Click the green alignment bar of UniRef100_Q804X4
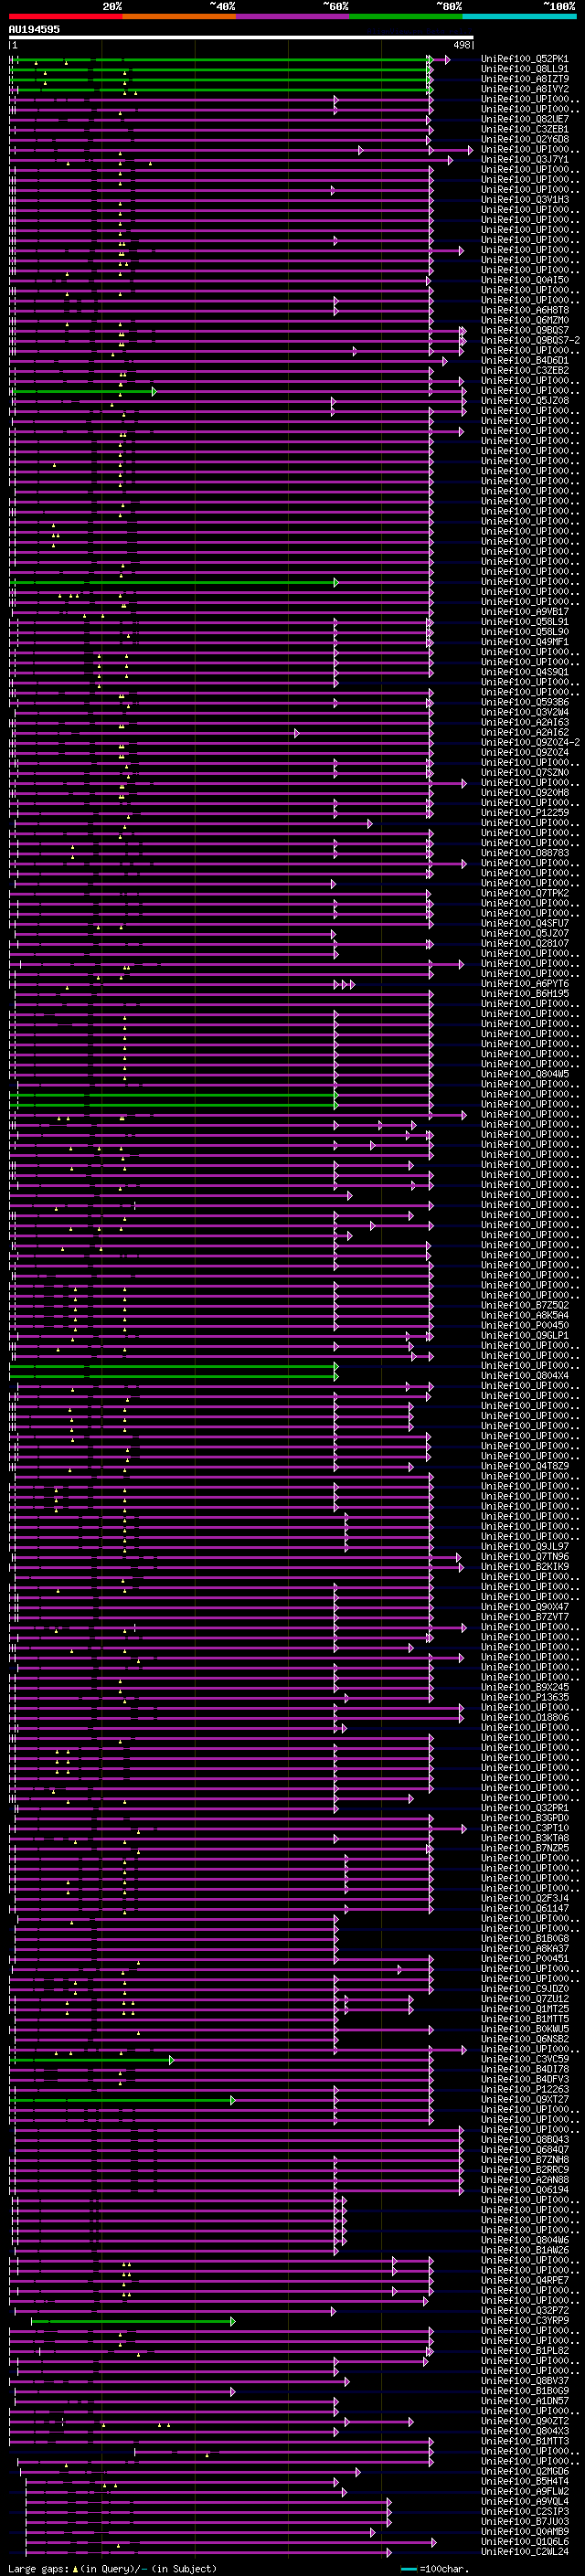This screenshot has height=2576, width=585. point(174,1376)
